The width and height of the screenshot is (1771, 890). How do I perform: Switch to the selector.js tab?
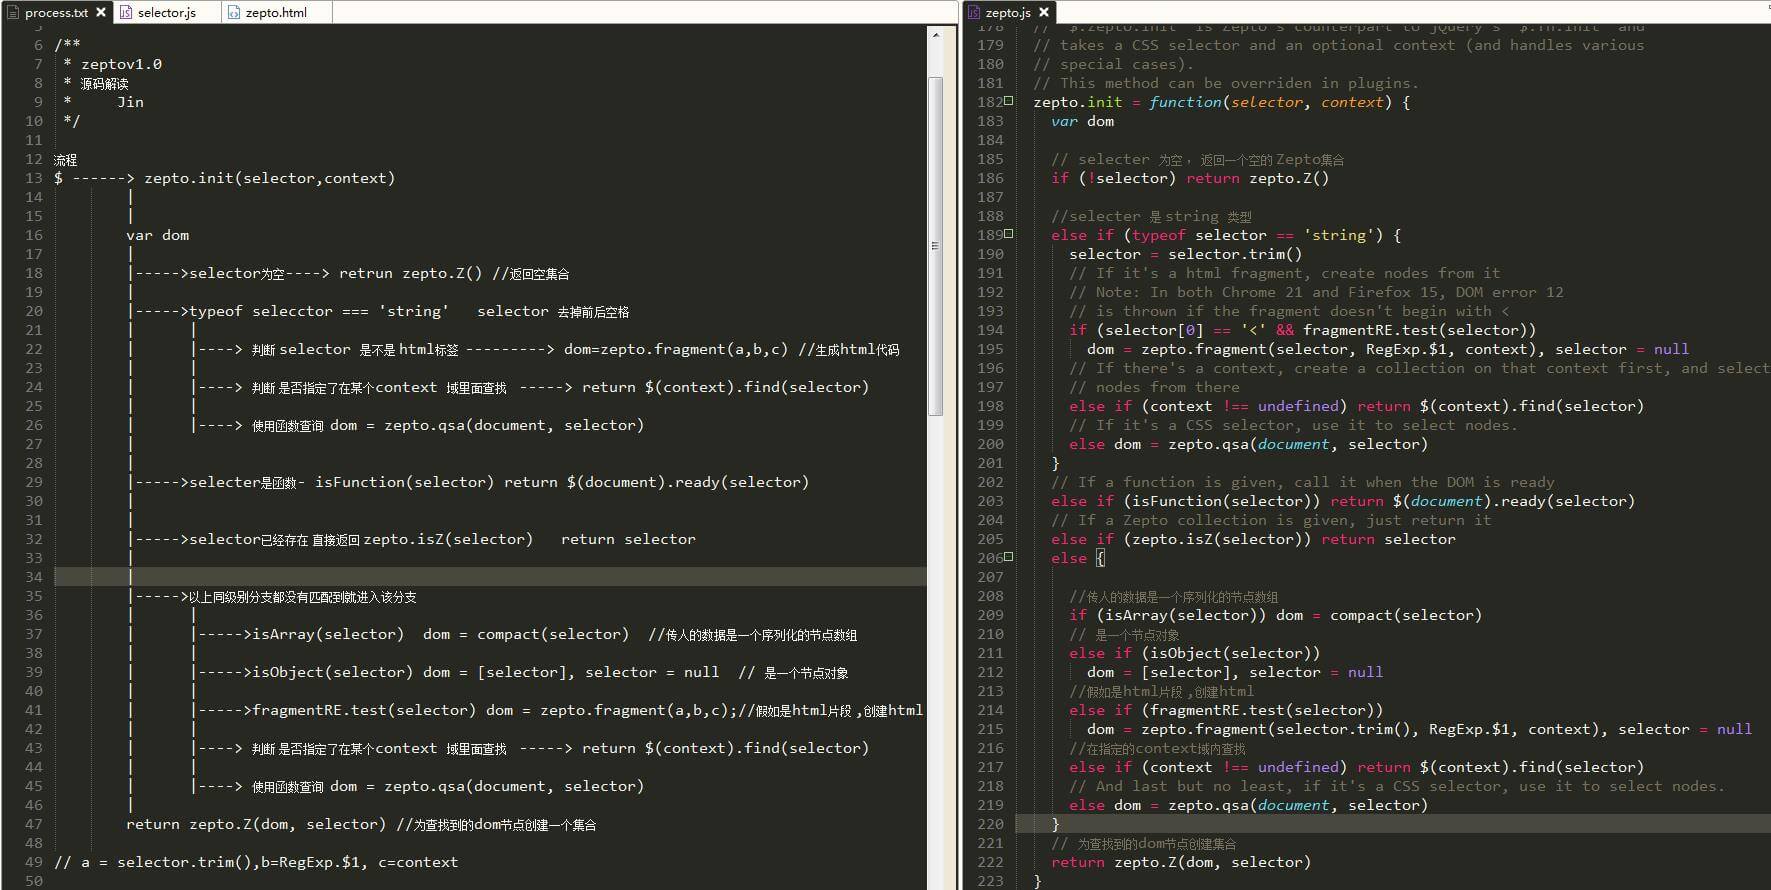166,13
